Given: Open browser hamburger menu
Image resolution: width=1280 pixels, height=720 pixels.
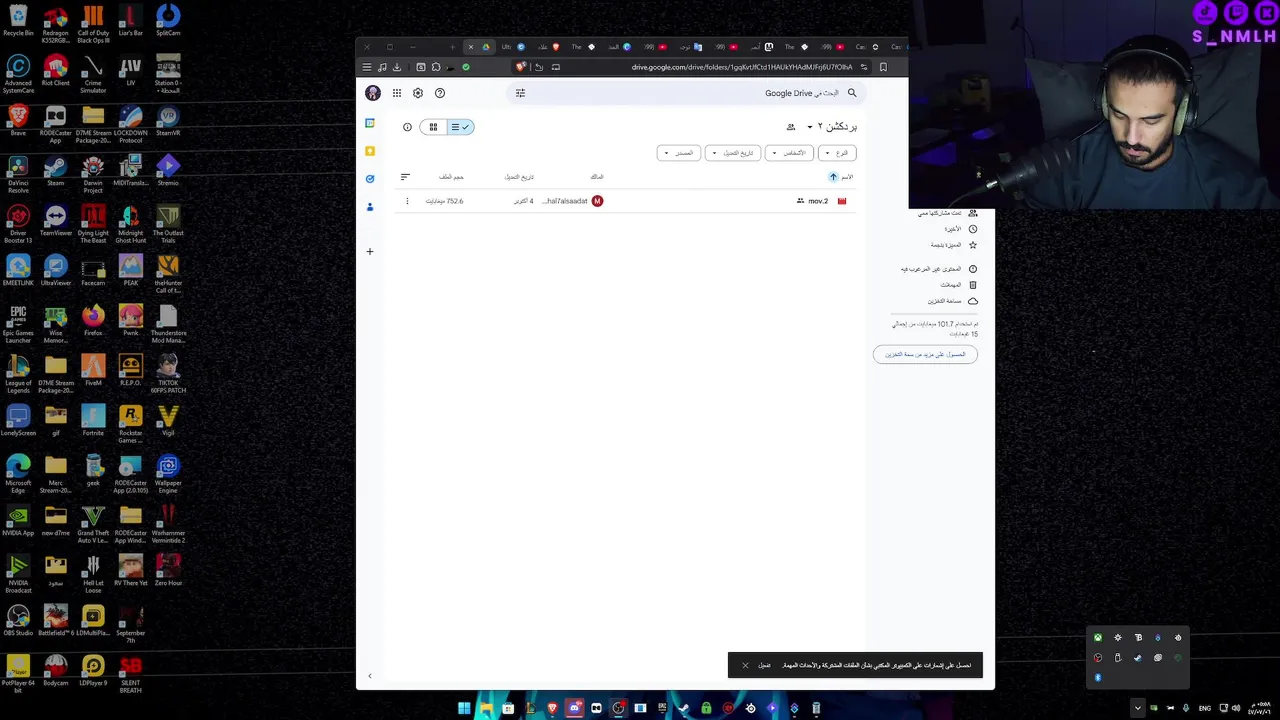Looking at the screenshot, I should (367, 67).
